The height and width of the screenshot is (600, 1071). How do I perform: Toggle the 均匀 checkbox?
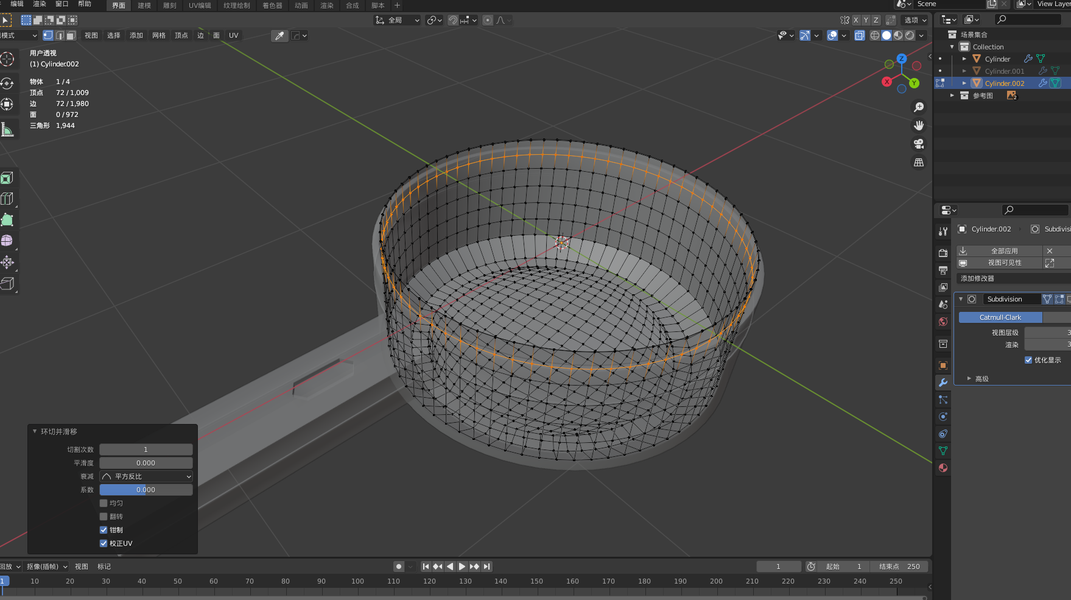pyautogui.click(x=104, y=503)
